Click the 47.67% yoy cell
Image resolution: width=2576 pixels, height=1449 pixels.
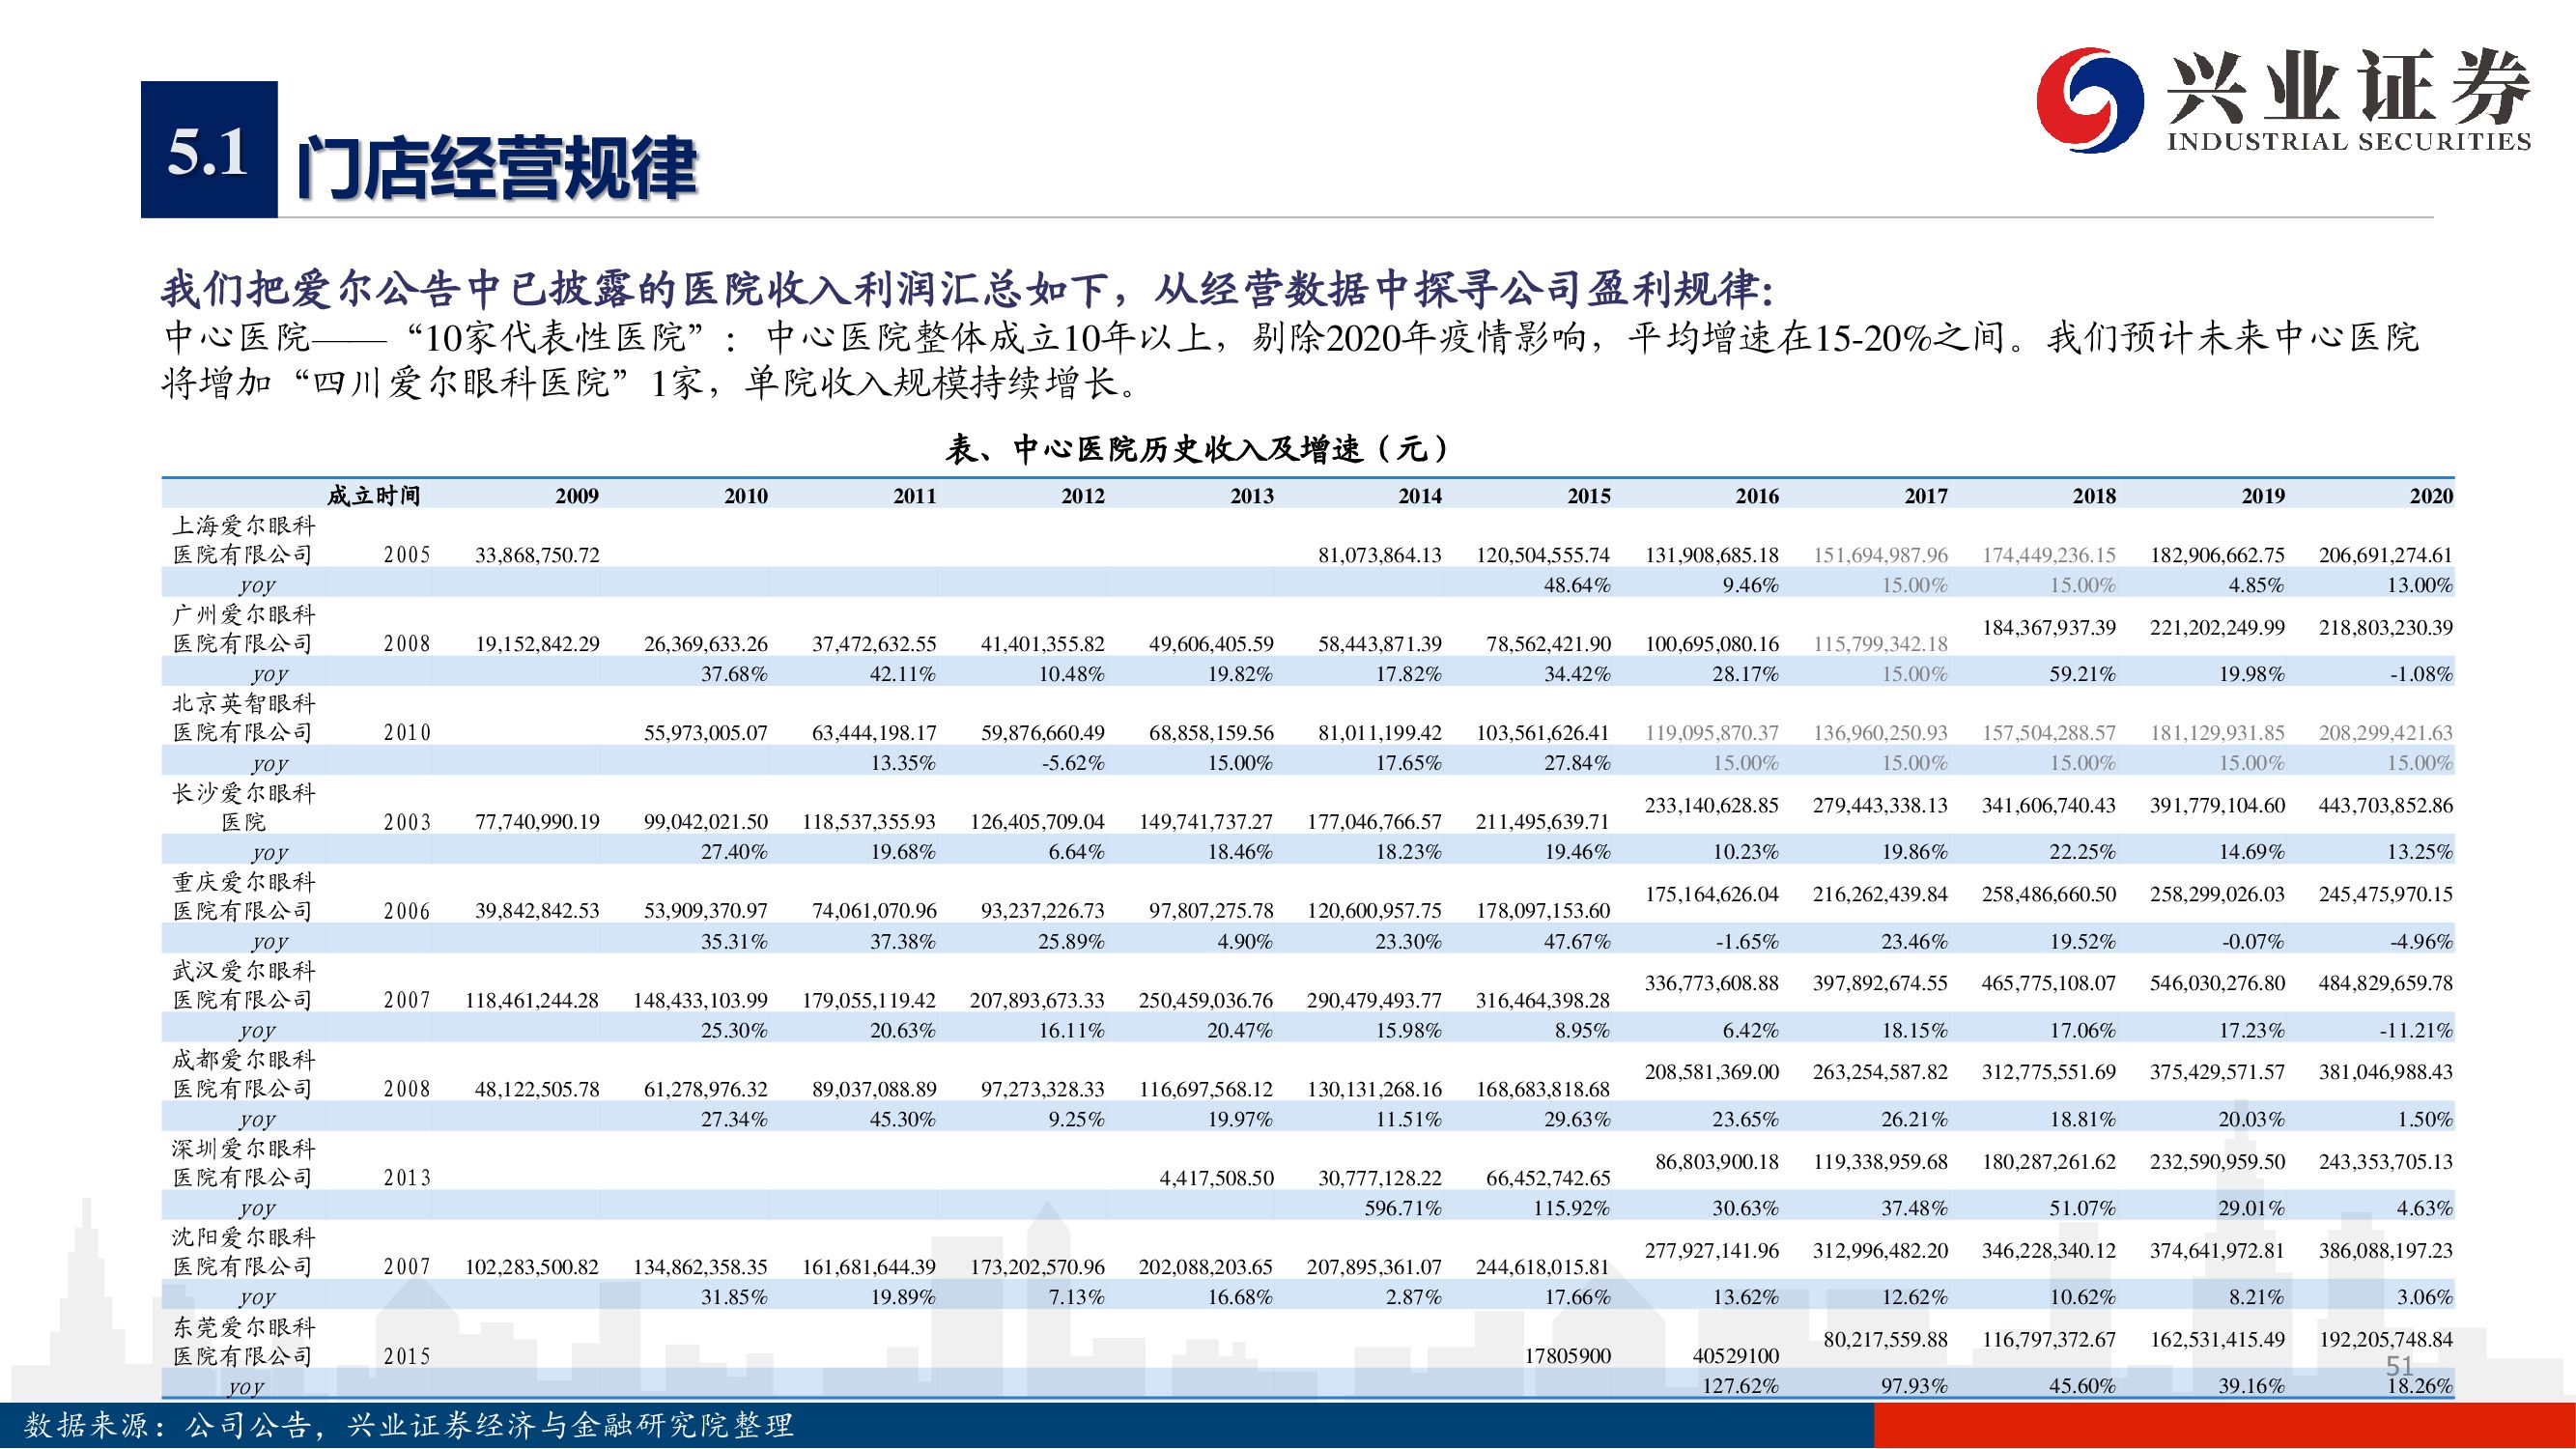point(1577,941)
